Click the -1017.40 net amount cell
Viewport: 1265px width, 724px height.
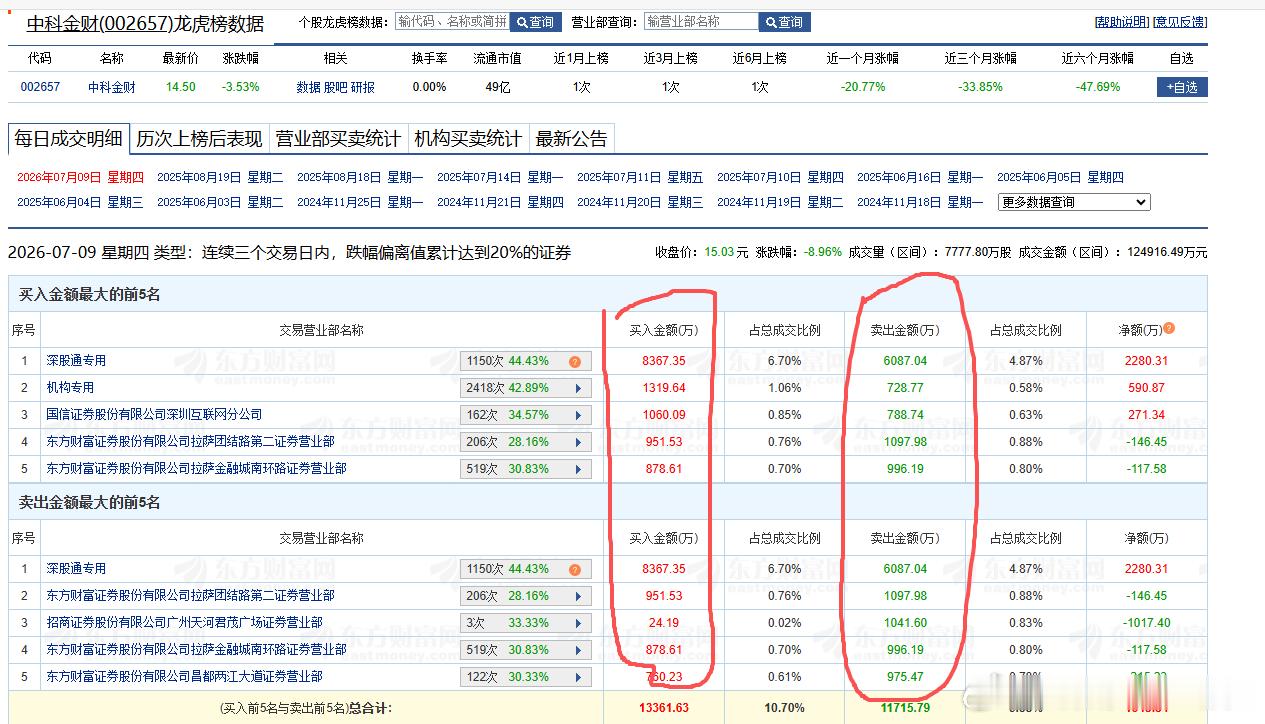point(1146,623)
